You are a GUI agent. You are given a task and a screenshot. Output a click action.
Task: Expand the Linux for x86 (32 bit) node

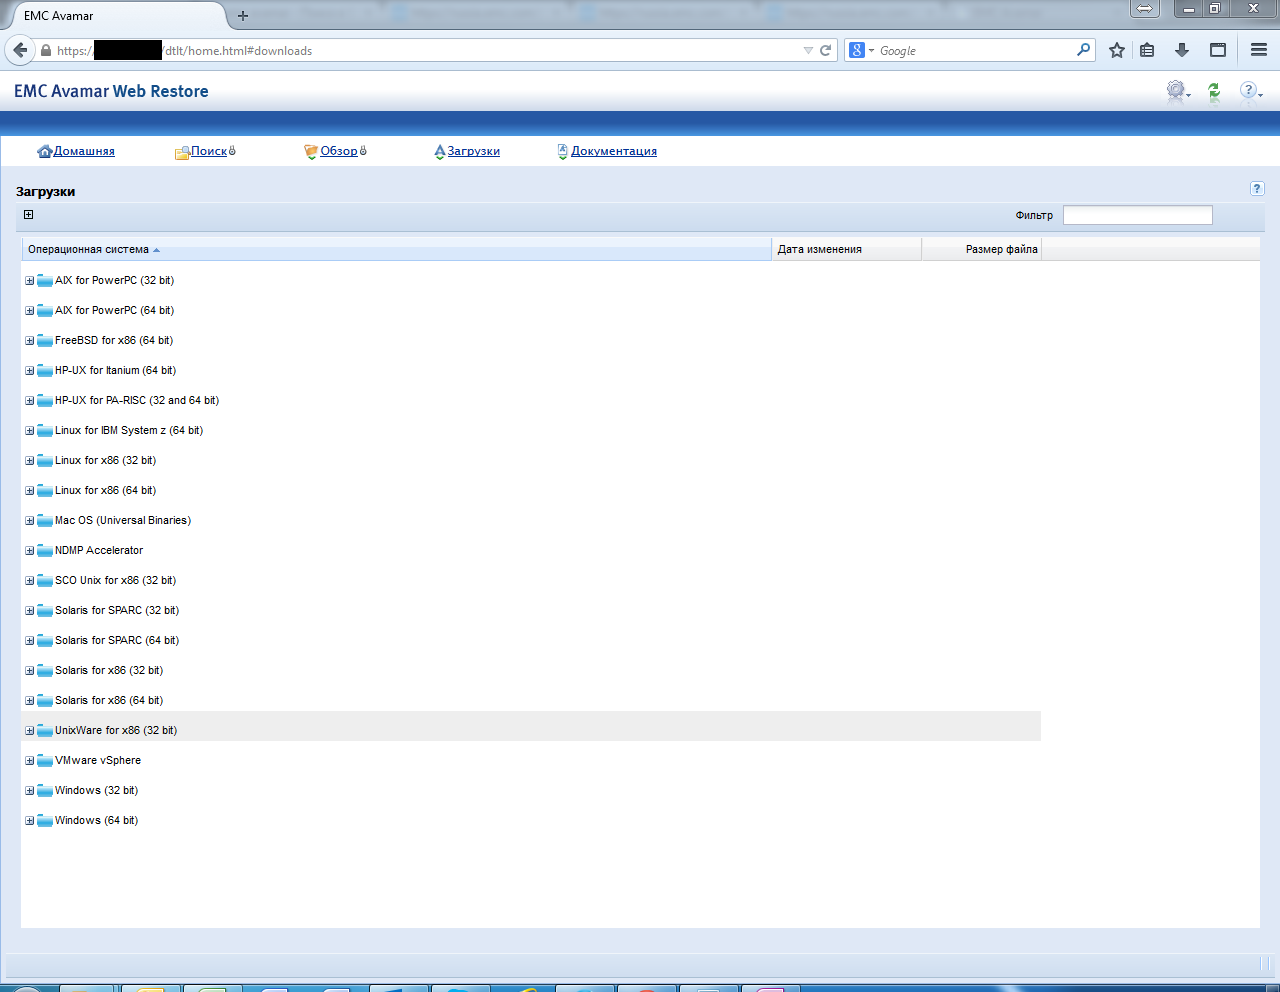(30, 461)
